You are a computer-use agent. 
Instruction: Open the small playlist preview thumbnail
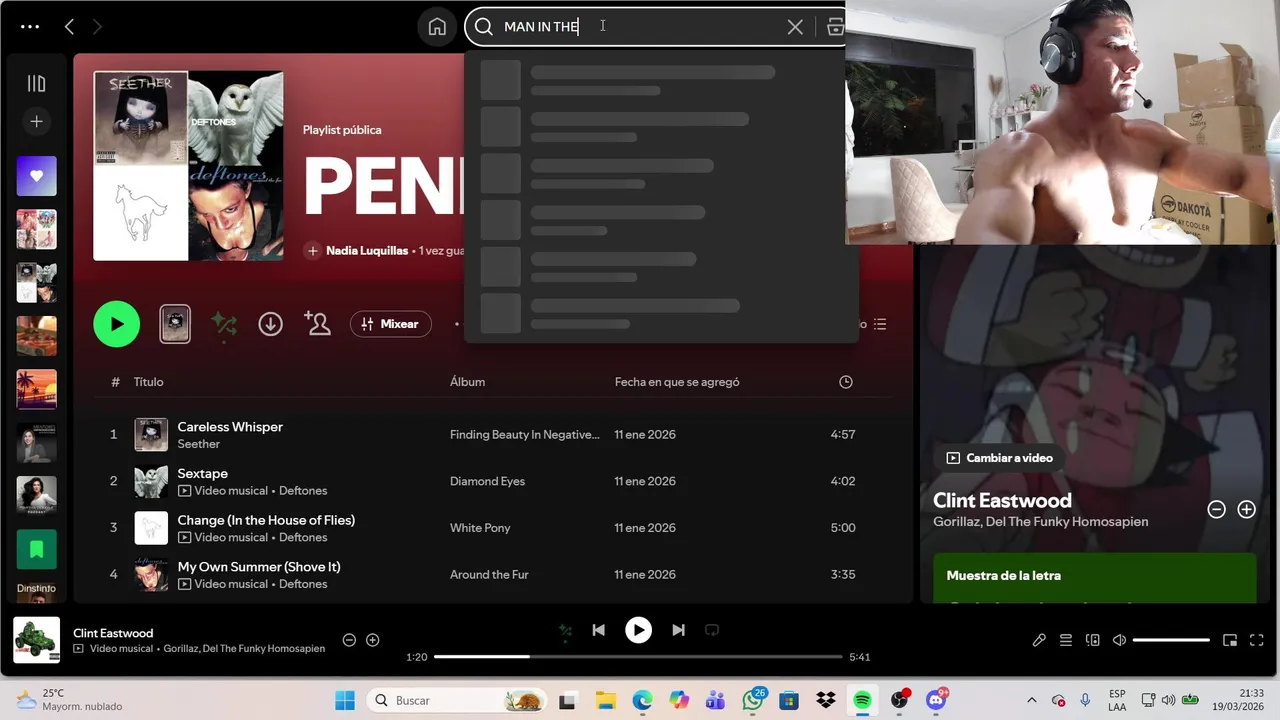(x=175, y=324)
